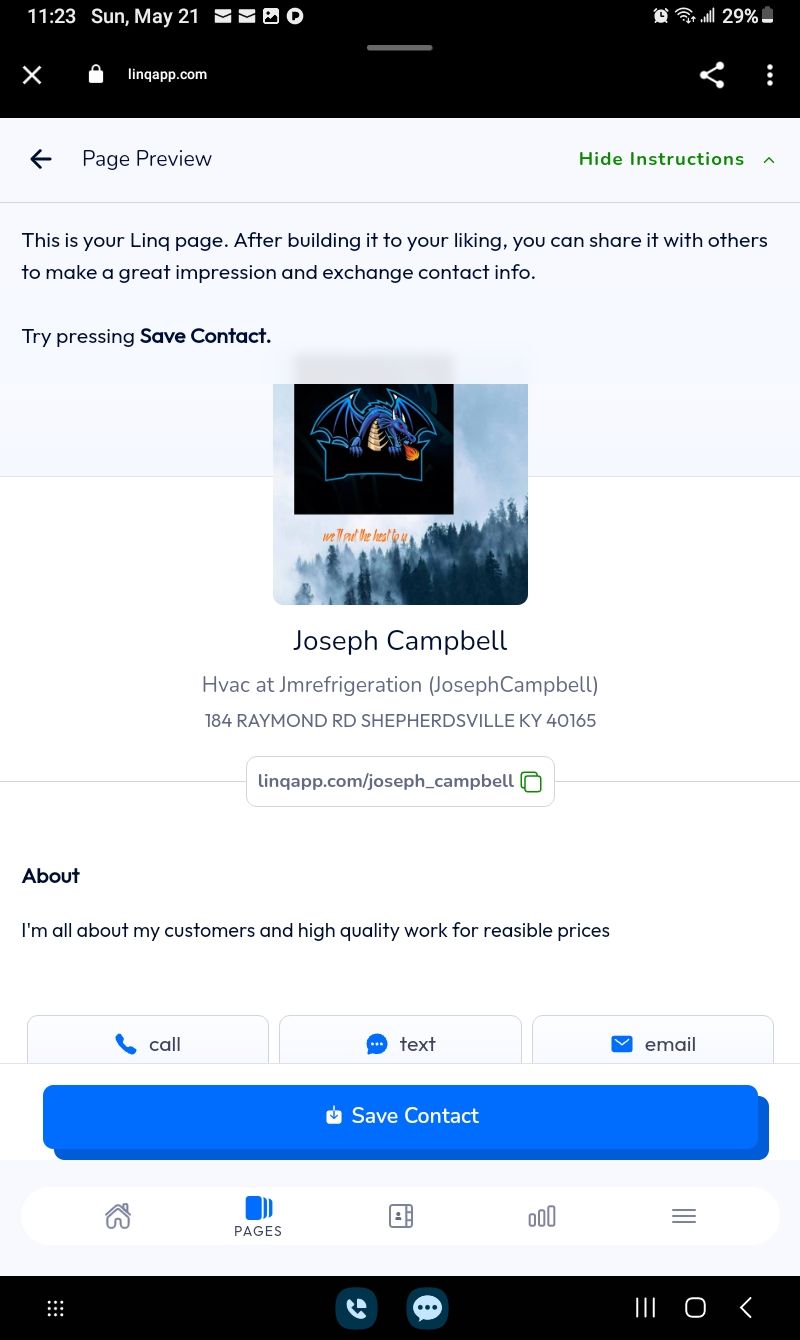This screenshot has width=800, height=1340.
Task: Select the Pages tab
Action: [x=258, y=1216]
